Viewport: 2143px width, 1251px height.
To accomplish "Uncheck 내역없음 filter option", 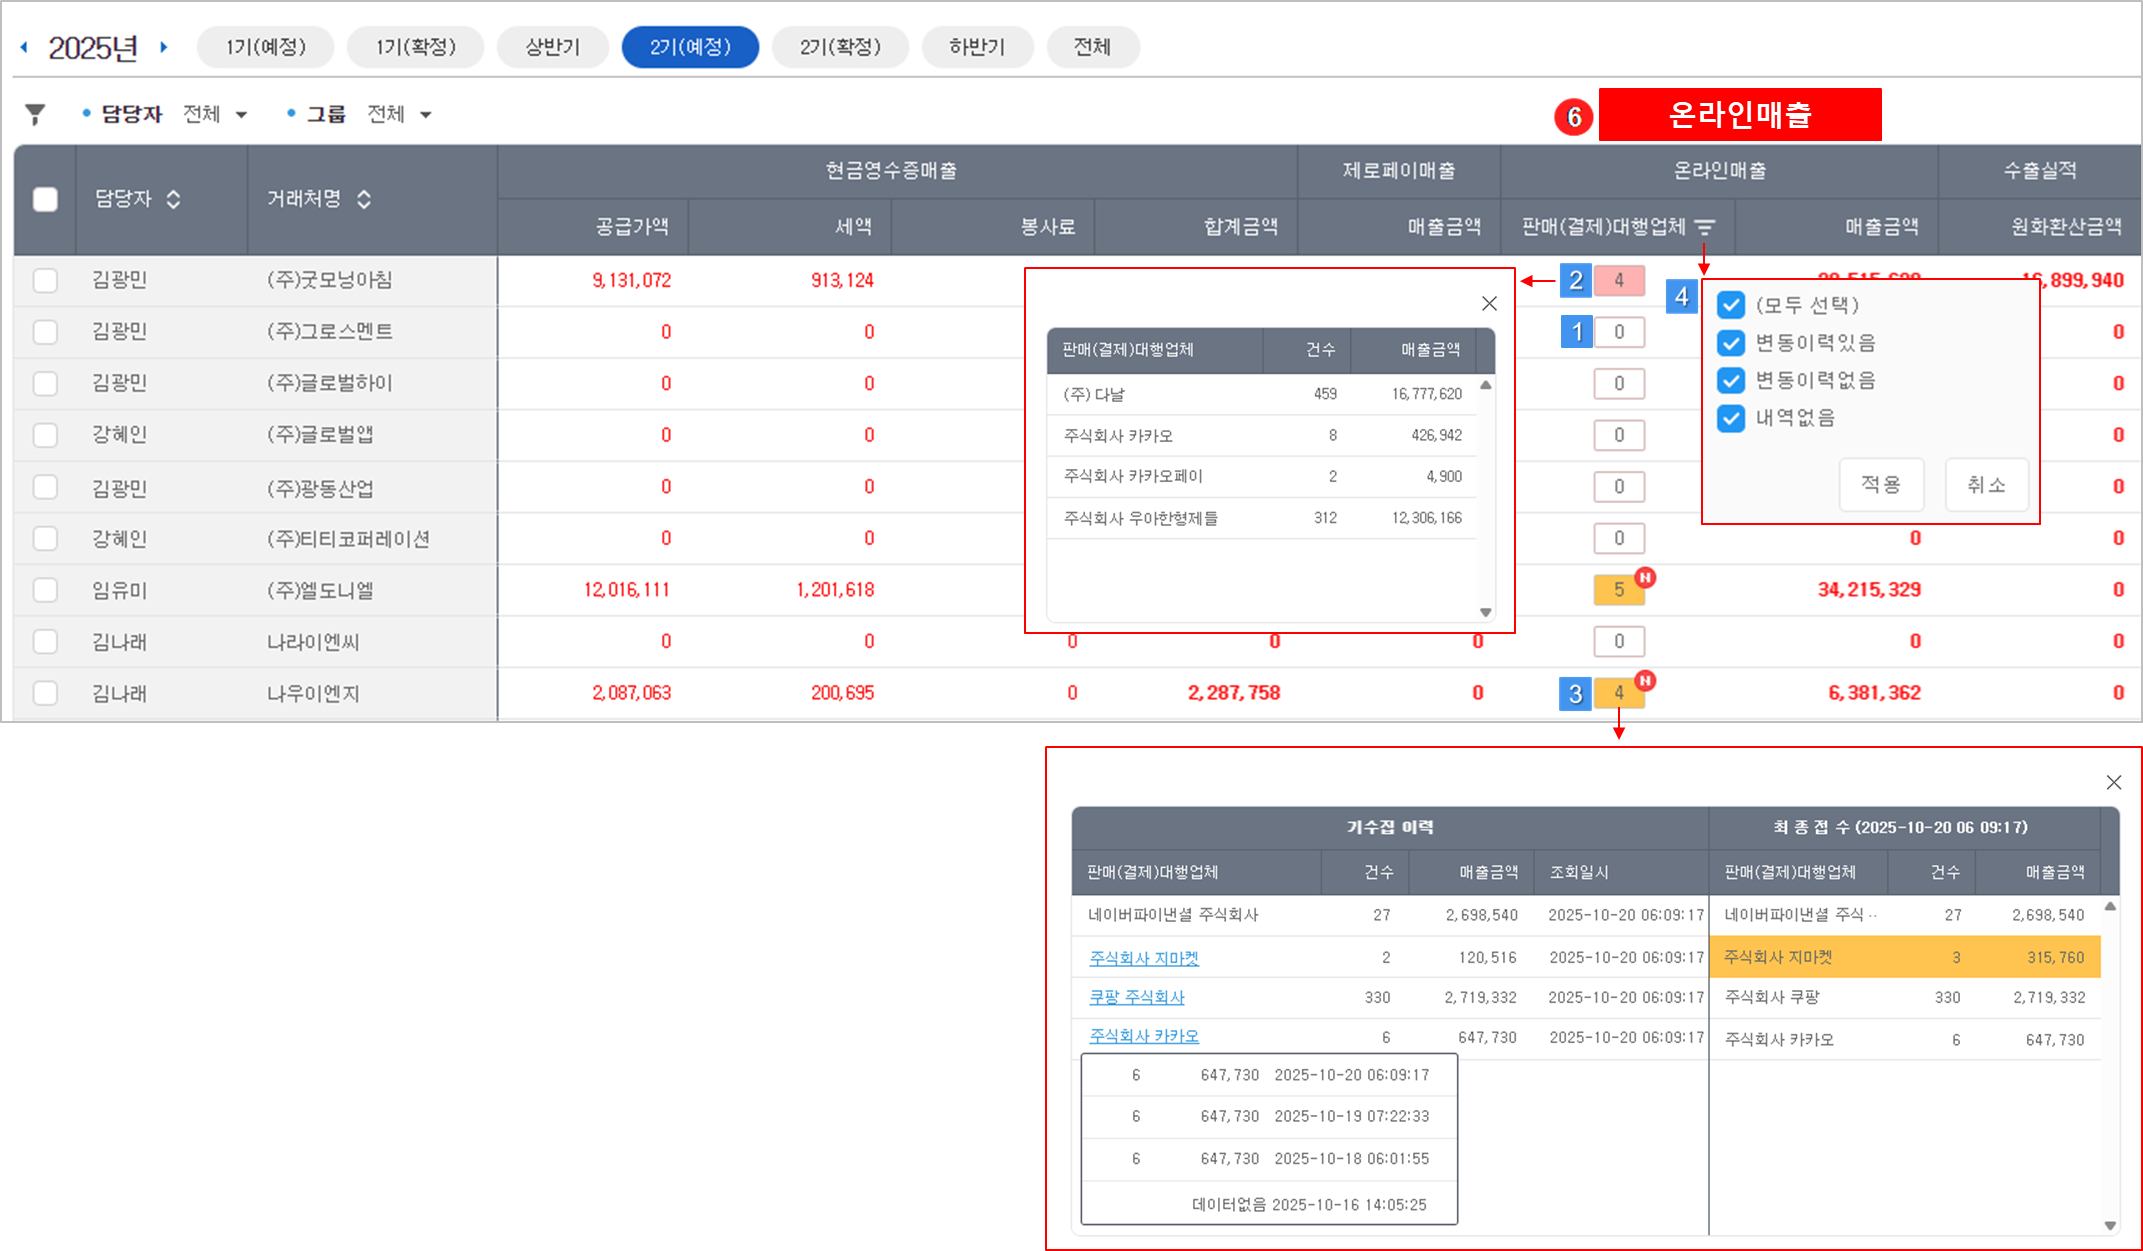I will coord(1731,418).
